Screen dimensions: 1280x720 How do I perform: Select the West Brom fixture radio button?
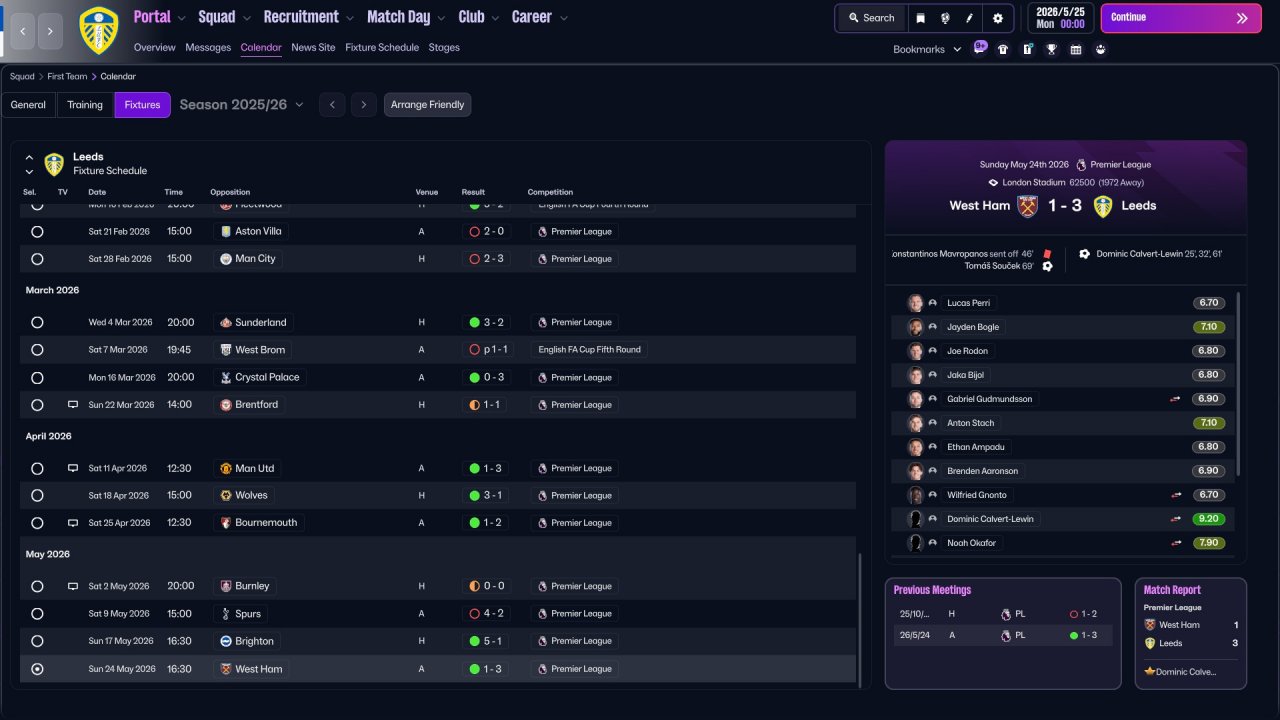(x=37, y=350)
